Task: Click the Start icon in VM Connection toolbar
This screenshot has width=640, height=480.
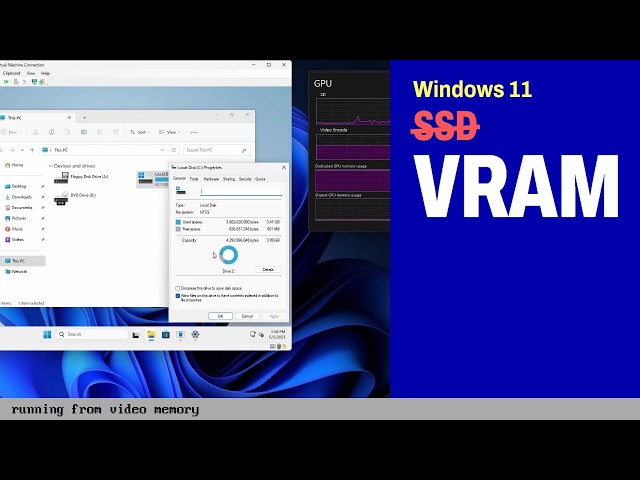Action: point(6,82)
